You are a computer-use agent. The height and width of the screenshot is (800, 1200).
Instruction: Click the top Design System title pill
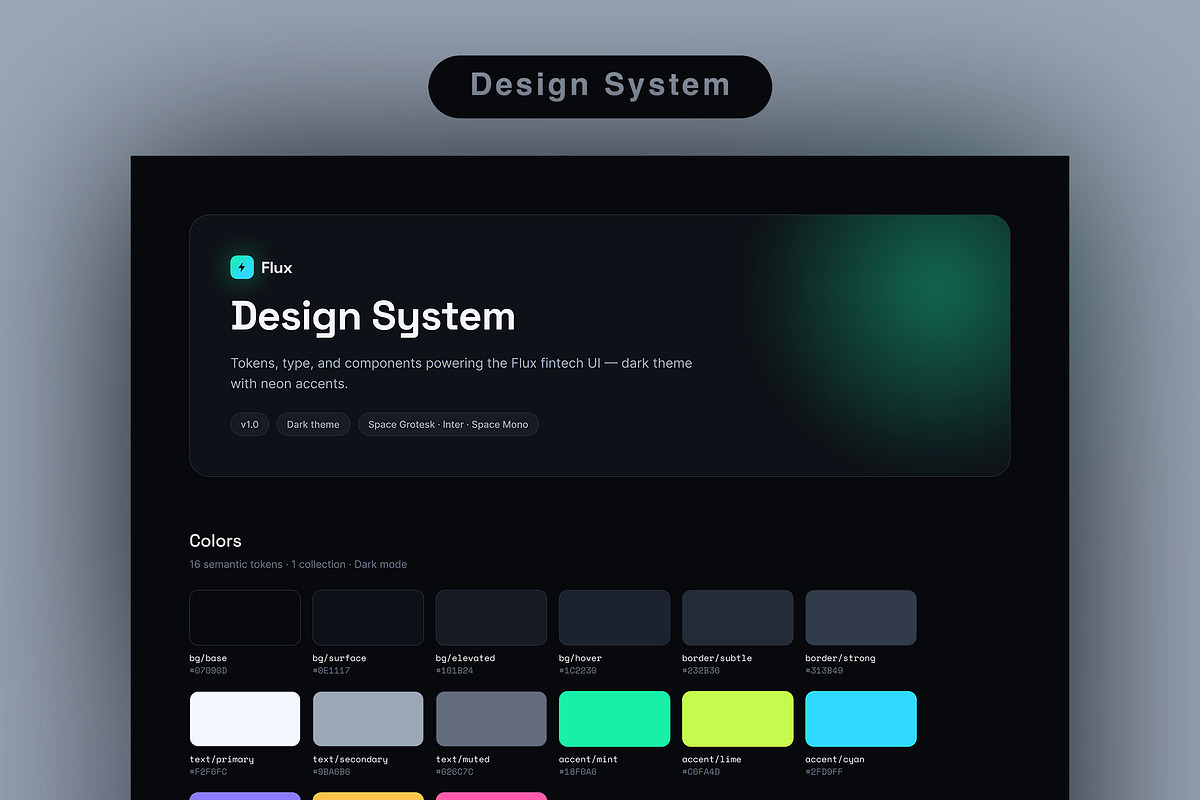[600, 86]
